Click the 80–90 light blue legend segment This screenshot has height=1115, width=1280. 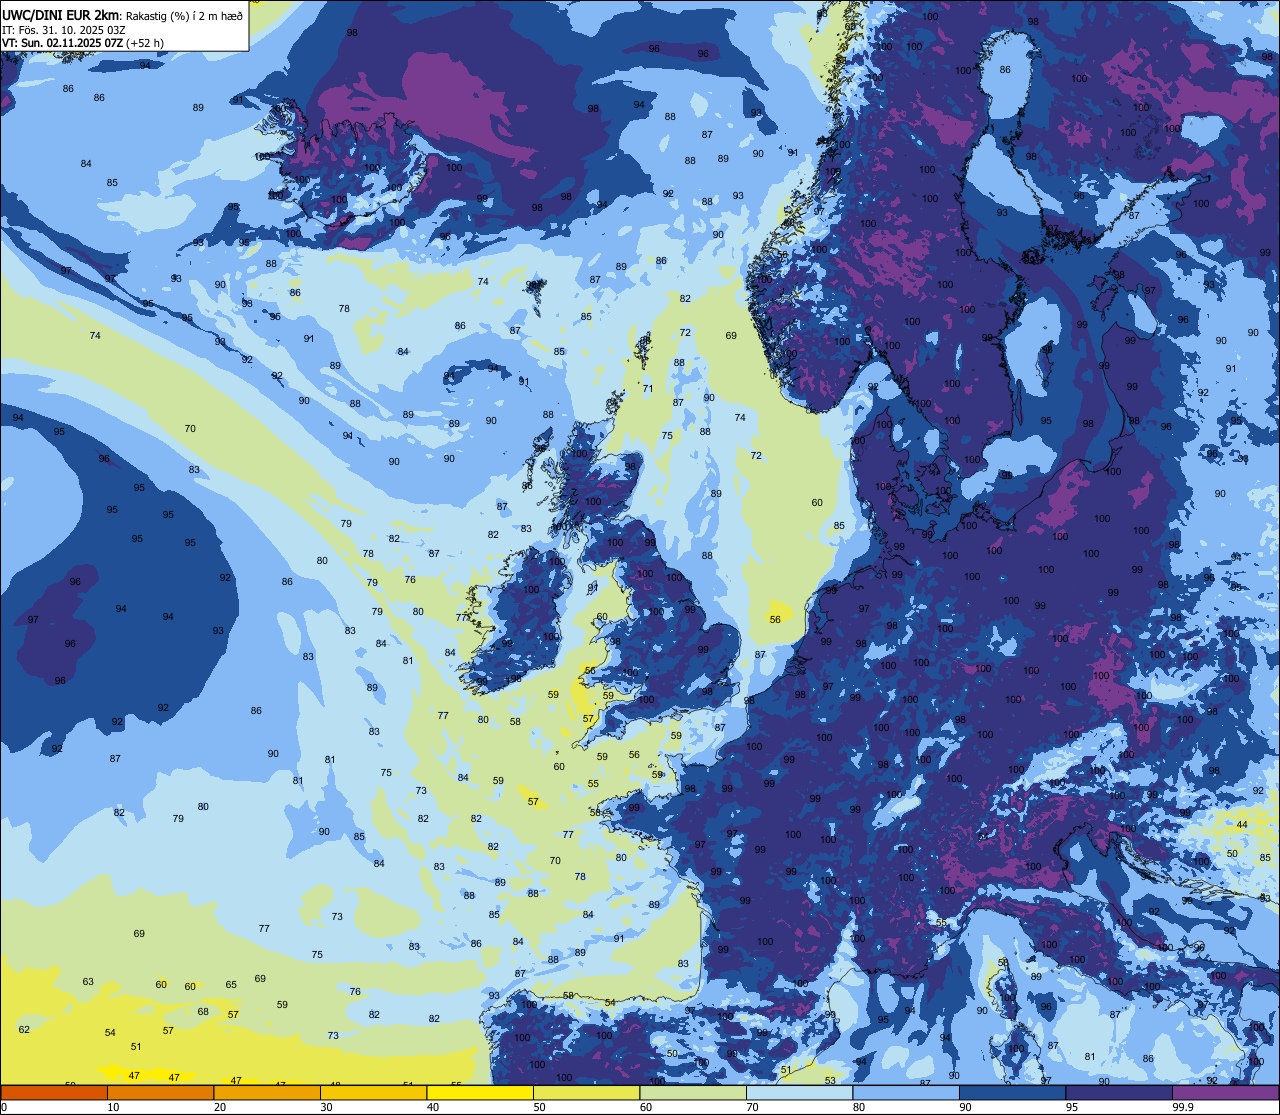[x=906, y=1092]
